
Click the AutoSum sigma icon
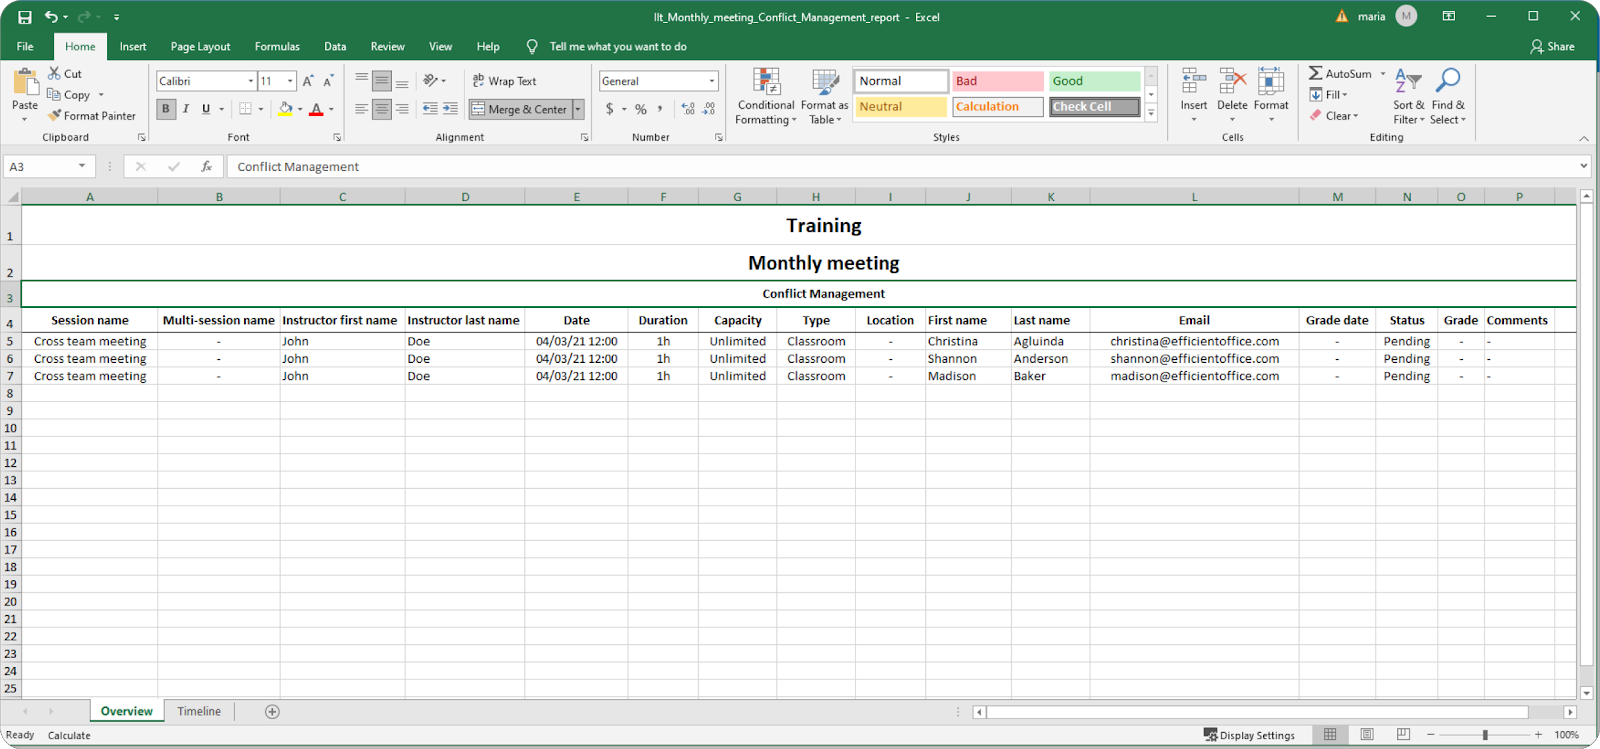1316,73
